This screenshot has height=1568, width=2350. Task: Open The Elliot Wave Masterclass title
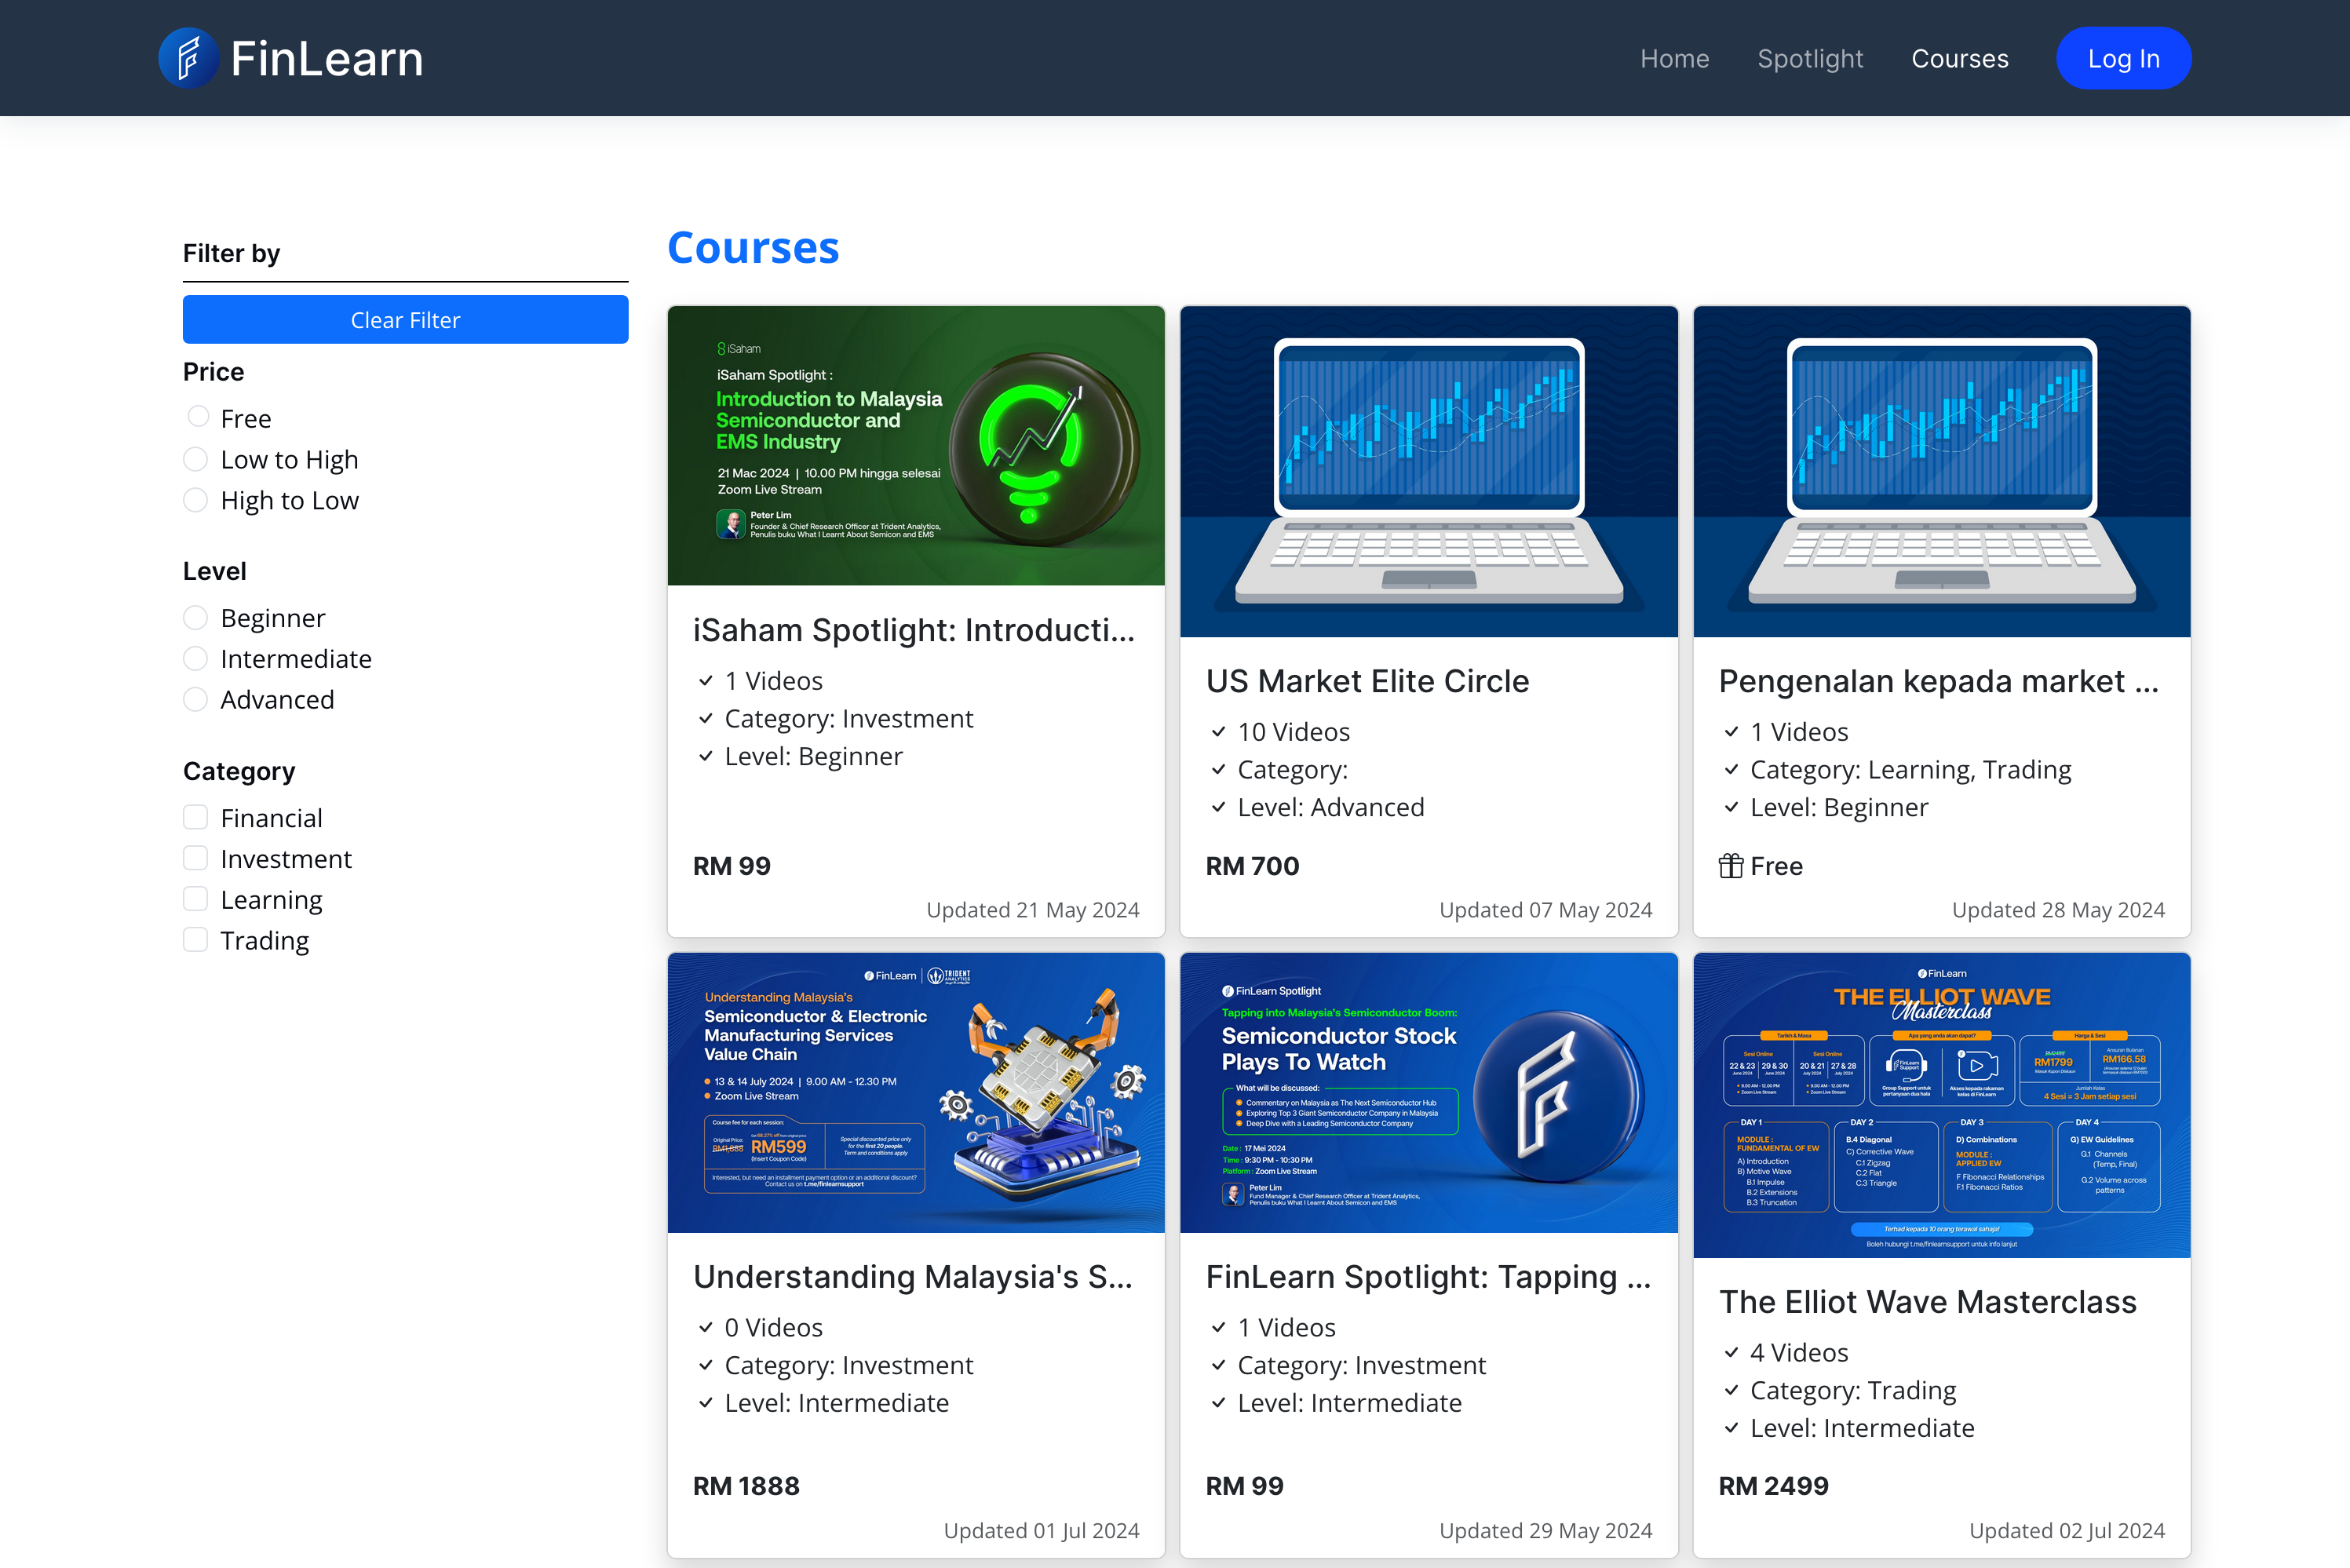(x=1927, y=1302)
